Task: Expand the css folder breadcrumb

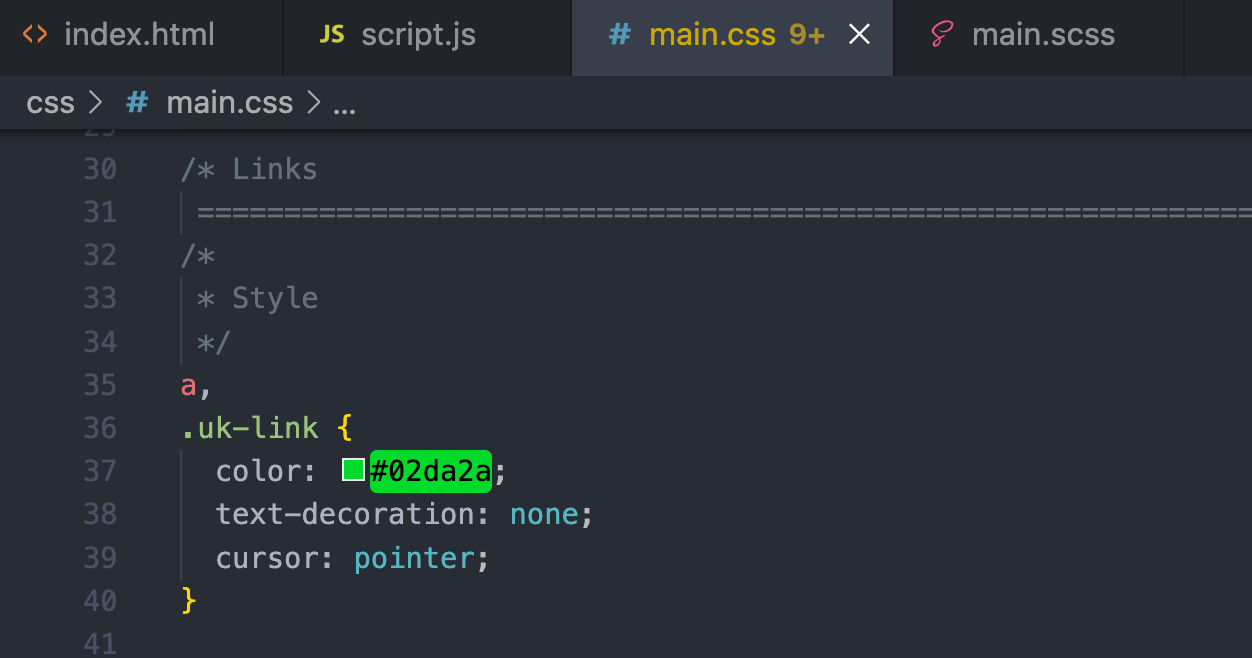Action: (50, 102)
